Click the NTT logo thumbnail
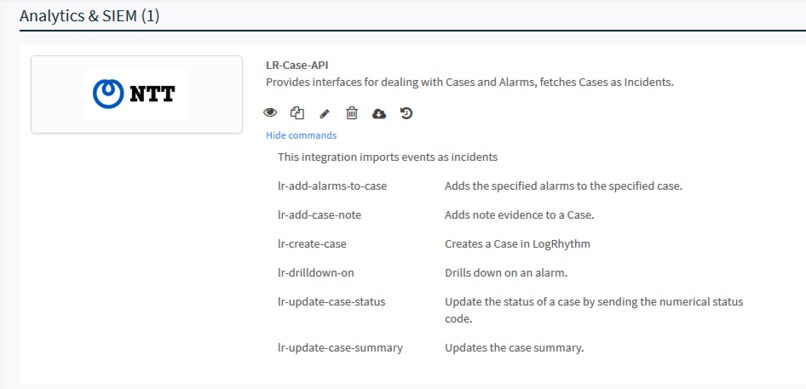Screen dimensions: 806x389 point(137,94)
